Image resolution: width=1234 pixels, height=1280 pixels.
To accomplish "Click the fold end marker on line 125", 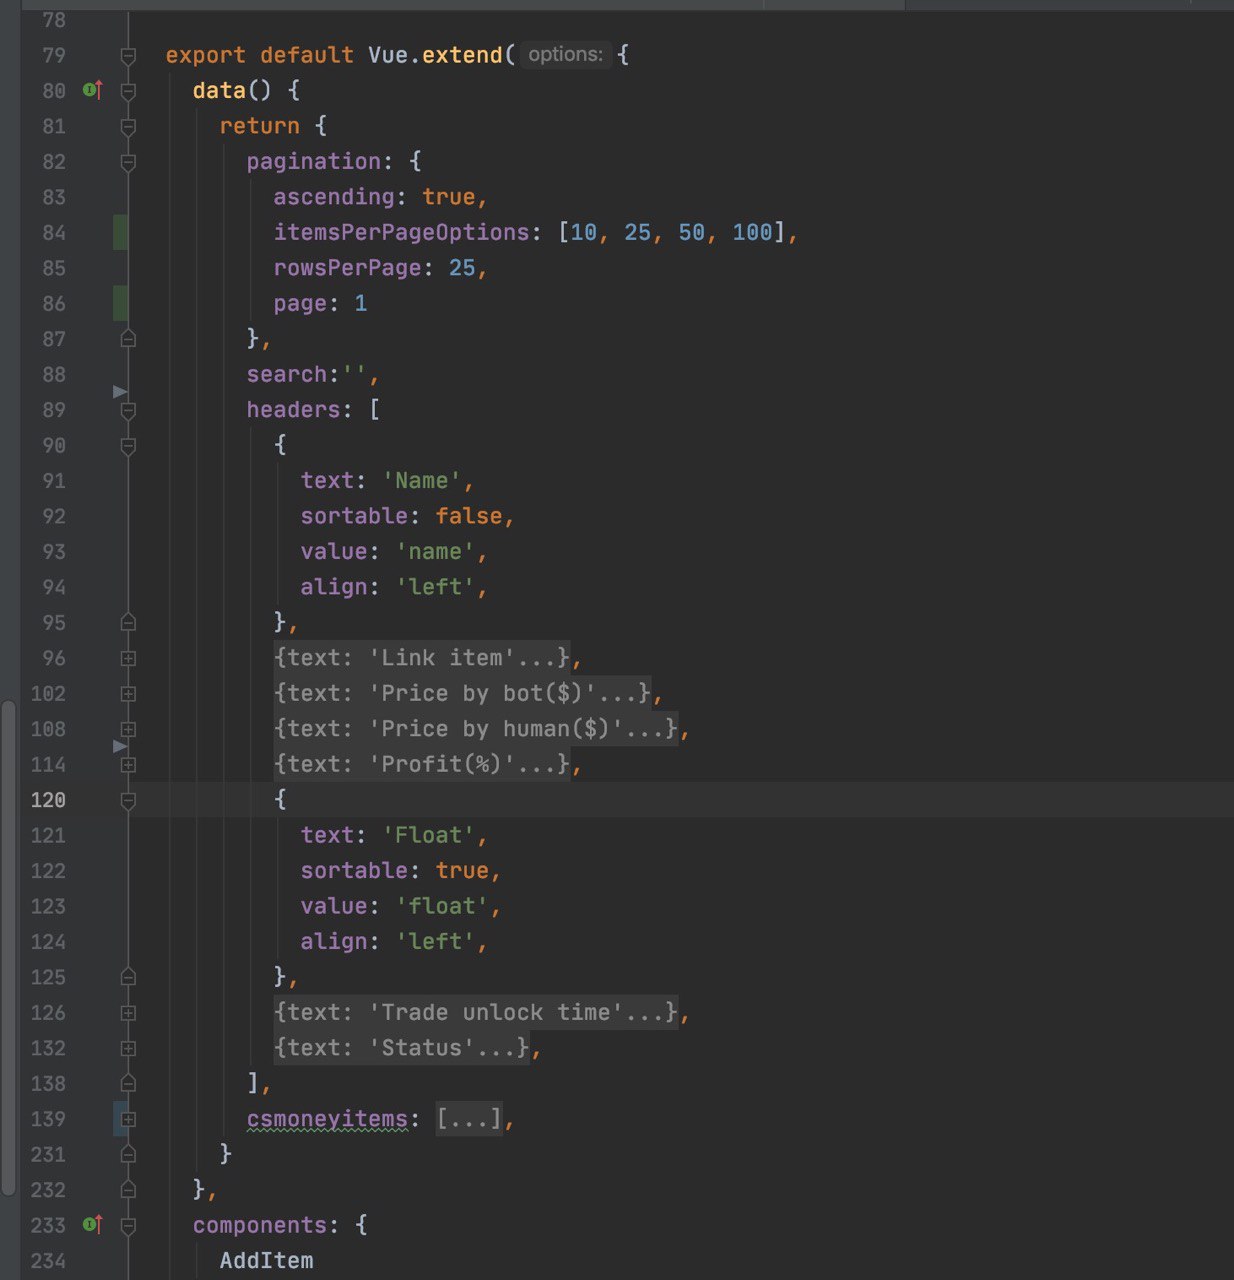I will [x=128, y=977].
